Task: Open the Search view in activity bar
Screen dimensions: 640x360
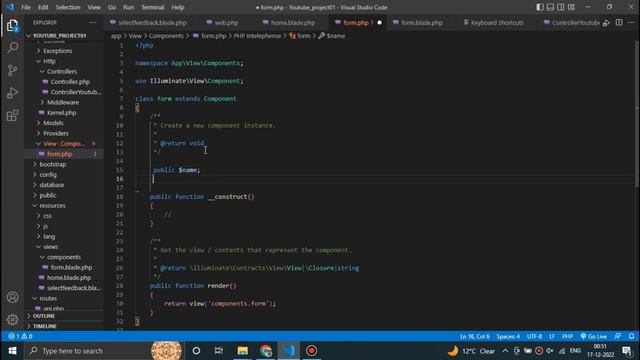Action: pos(12,48)
